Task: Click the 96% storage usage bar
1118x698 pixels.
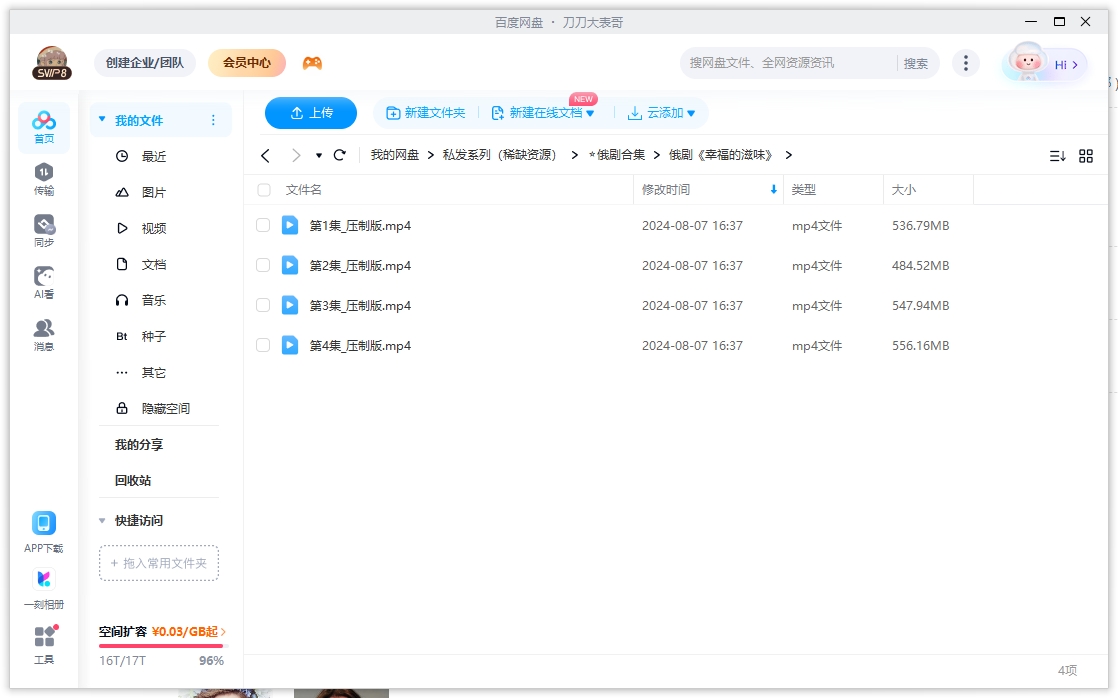Action: click(x=160, y=646)
